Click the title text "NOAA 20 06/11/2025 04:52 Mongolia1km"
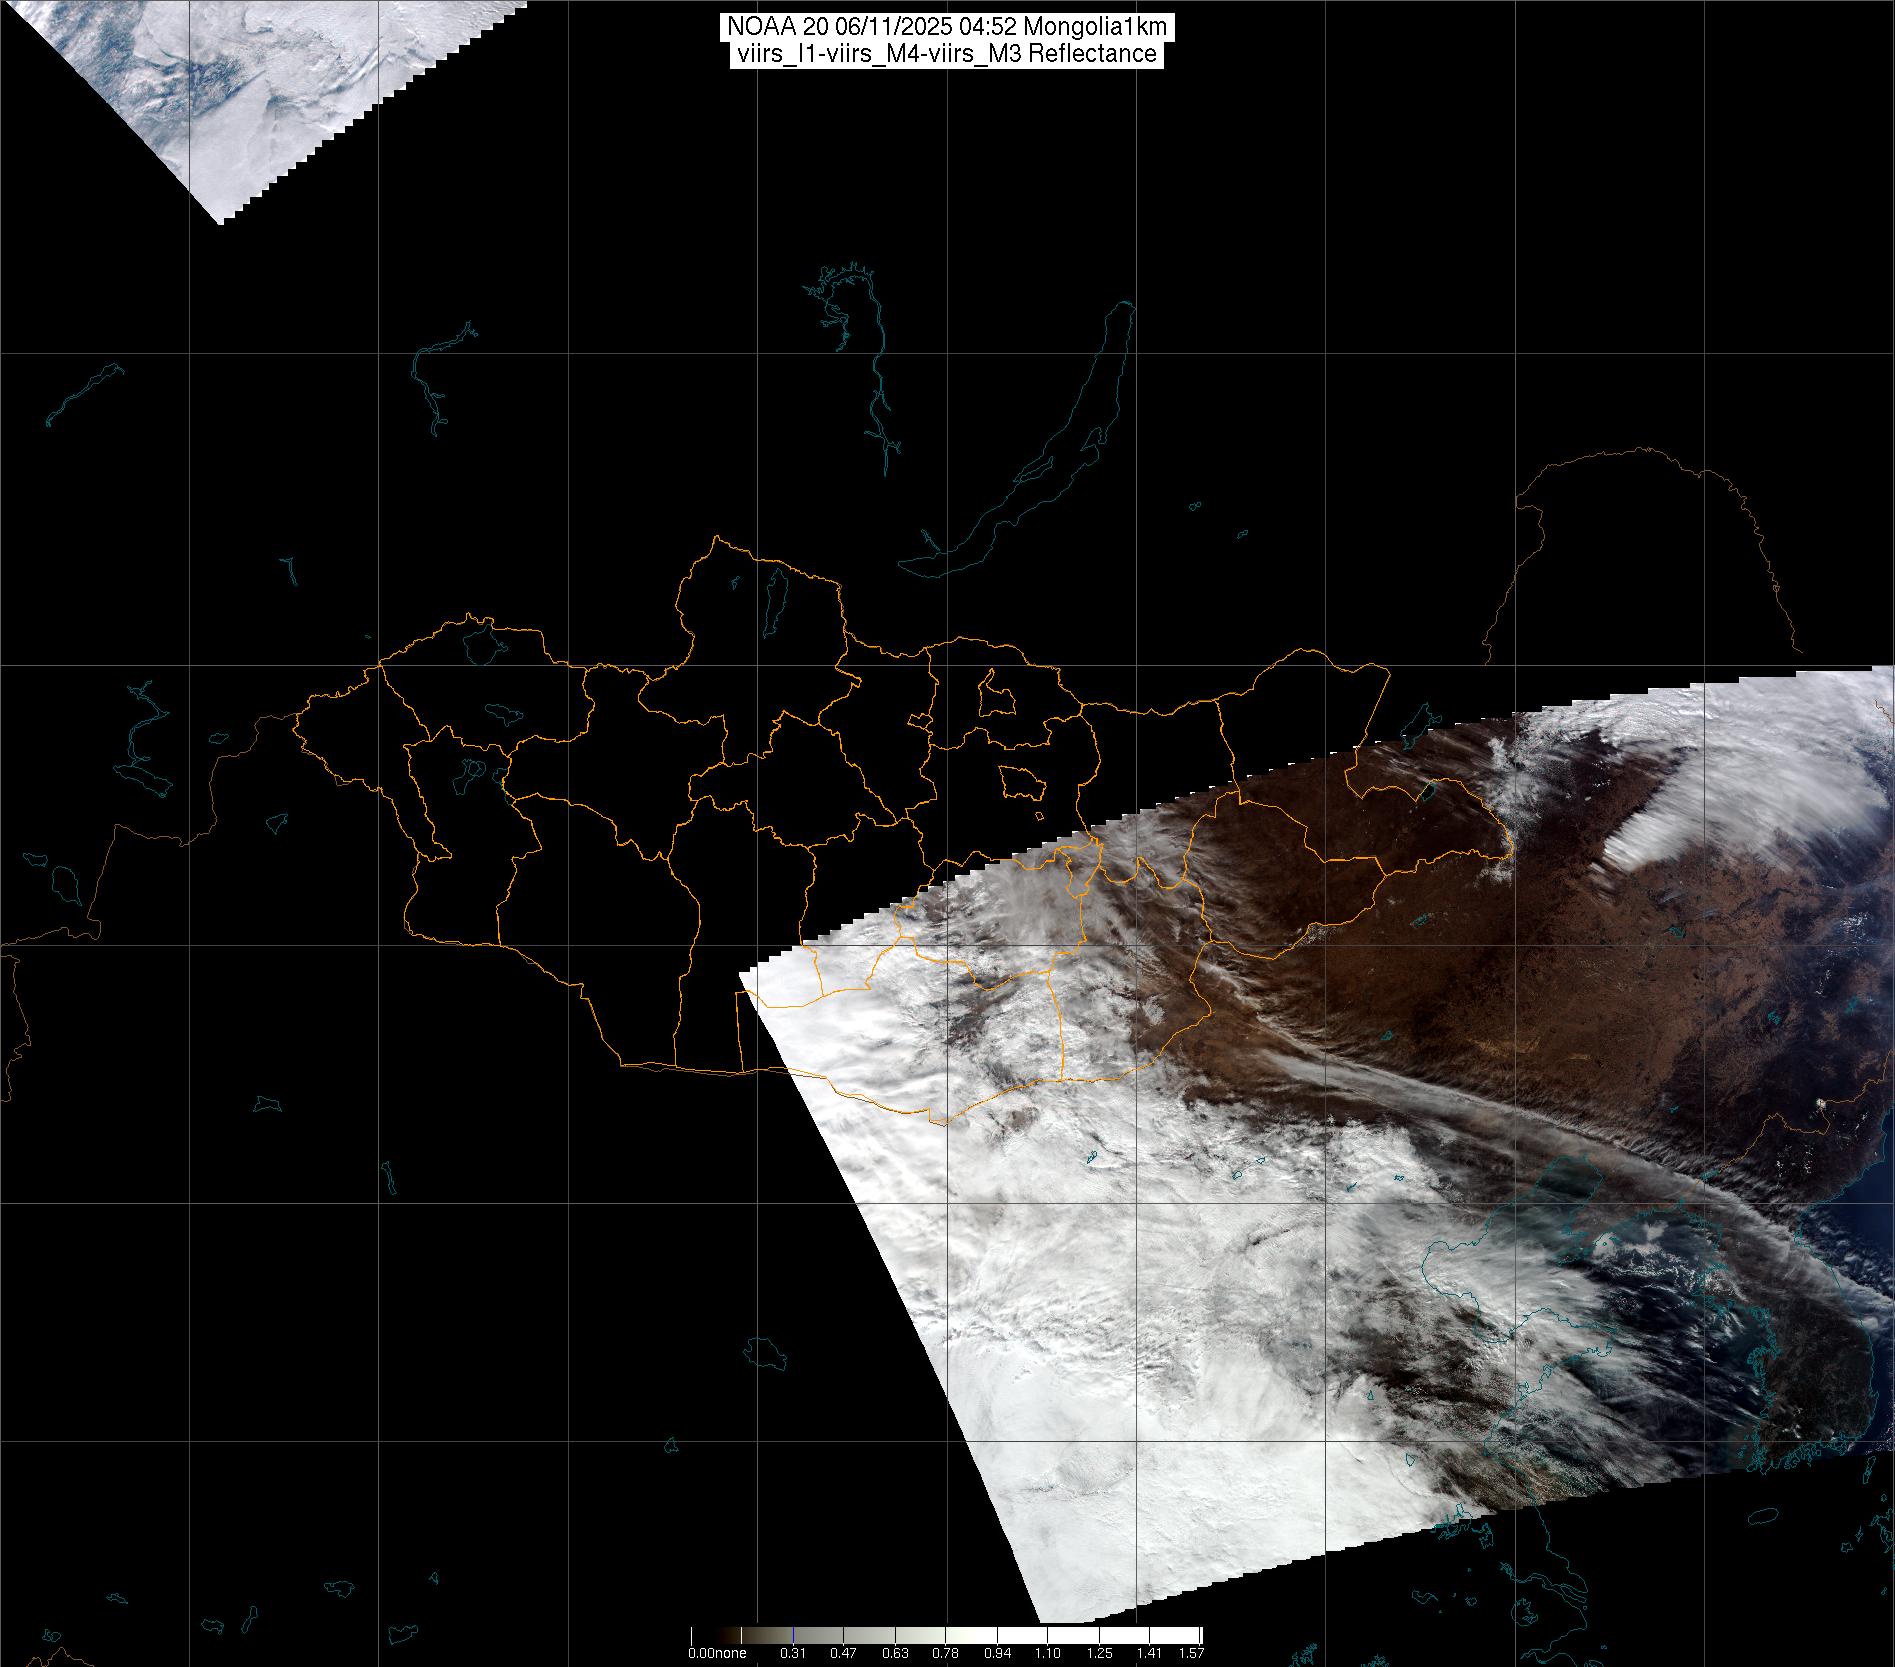The image size is (1895, 1667). click(946, 27)
